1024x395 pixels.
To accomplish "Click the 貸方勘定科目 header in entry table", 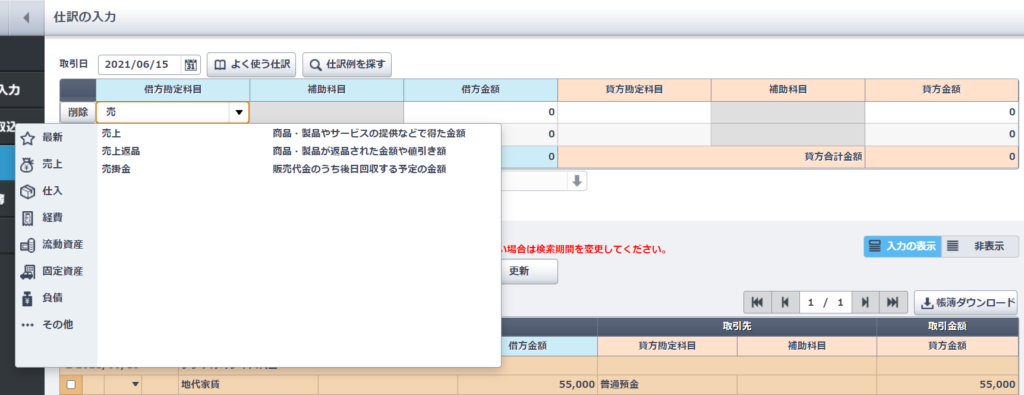I will [x=634, y=90].
